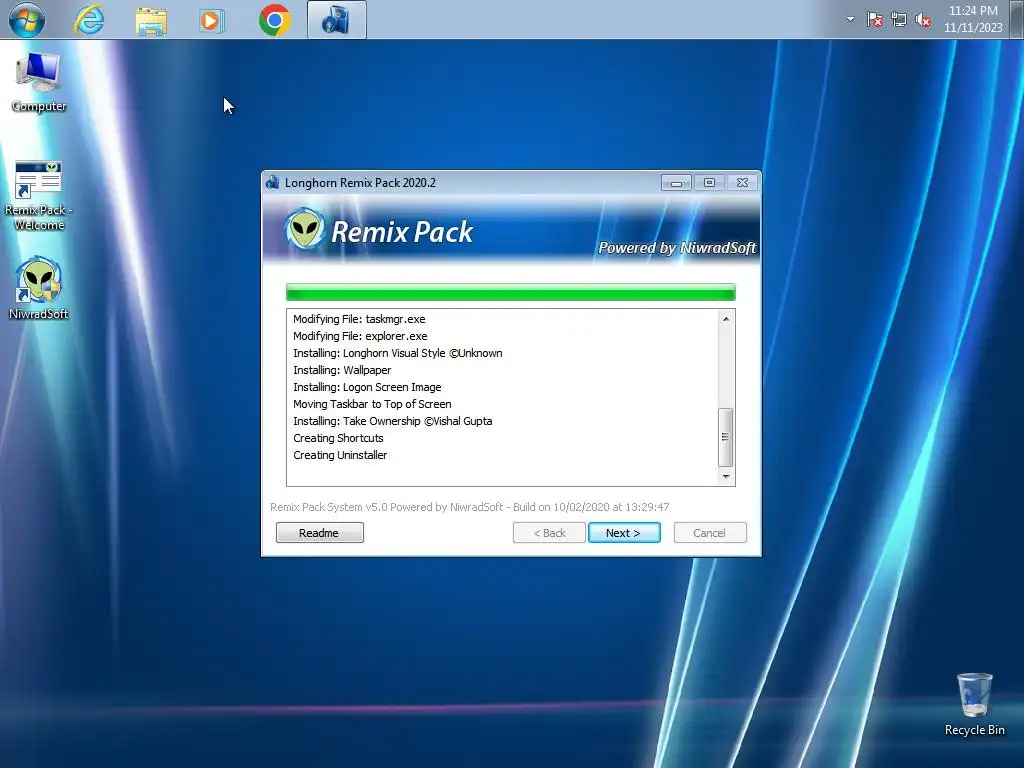
Task: Click the log scrollbar thumb
Action: (x=726, y=437)
